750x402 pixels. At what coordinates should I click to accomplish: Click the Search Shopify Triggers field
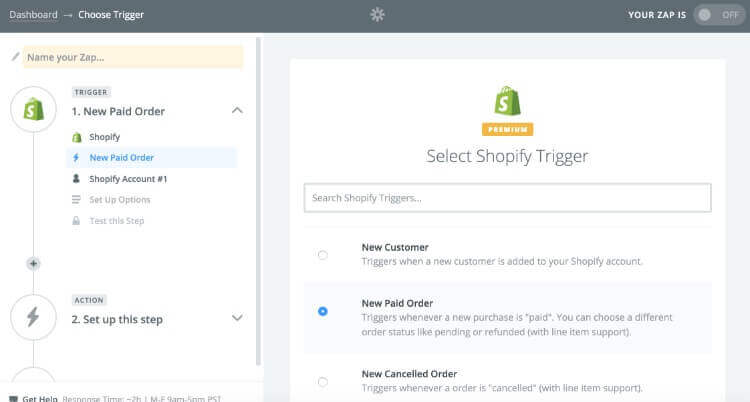(x=507, y=198)
